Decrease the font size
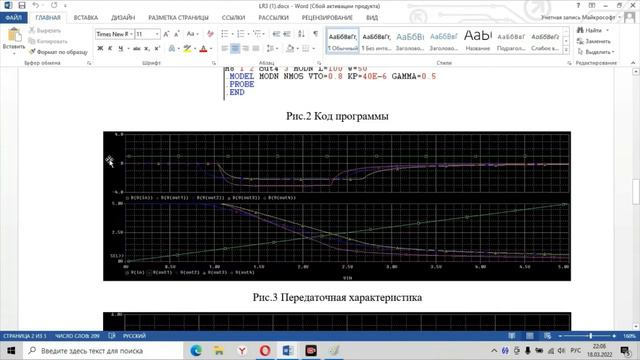Viewport: 640px width, 360px height. pyautogui.click(x=177, y=34)
